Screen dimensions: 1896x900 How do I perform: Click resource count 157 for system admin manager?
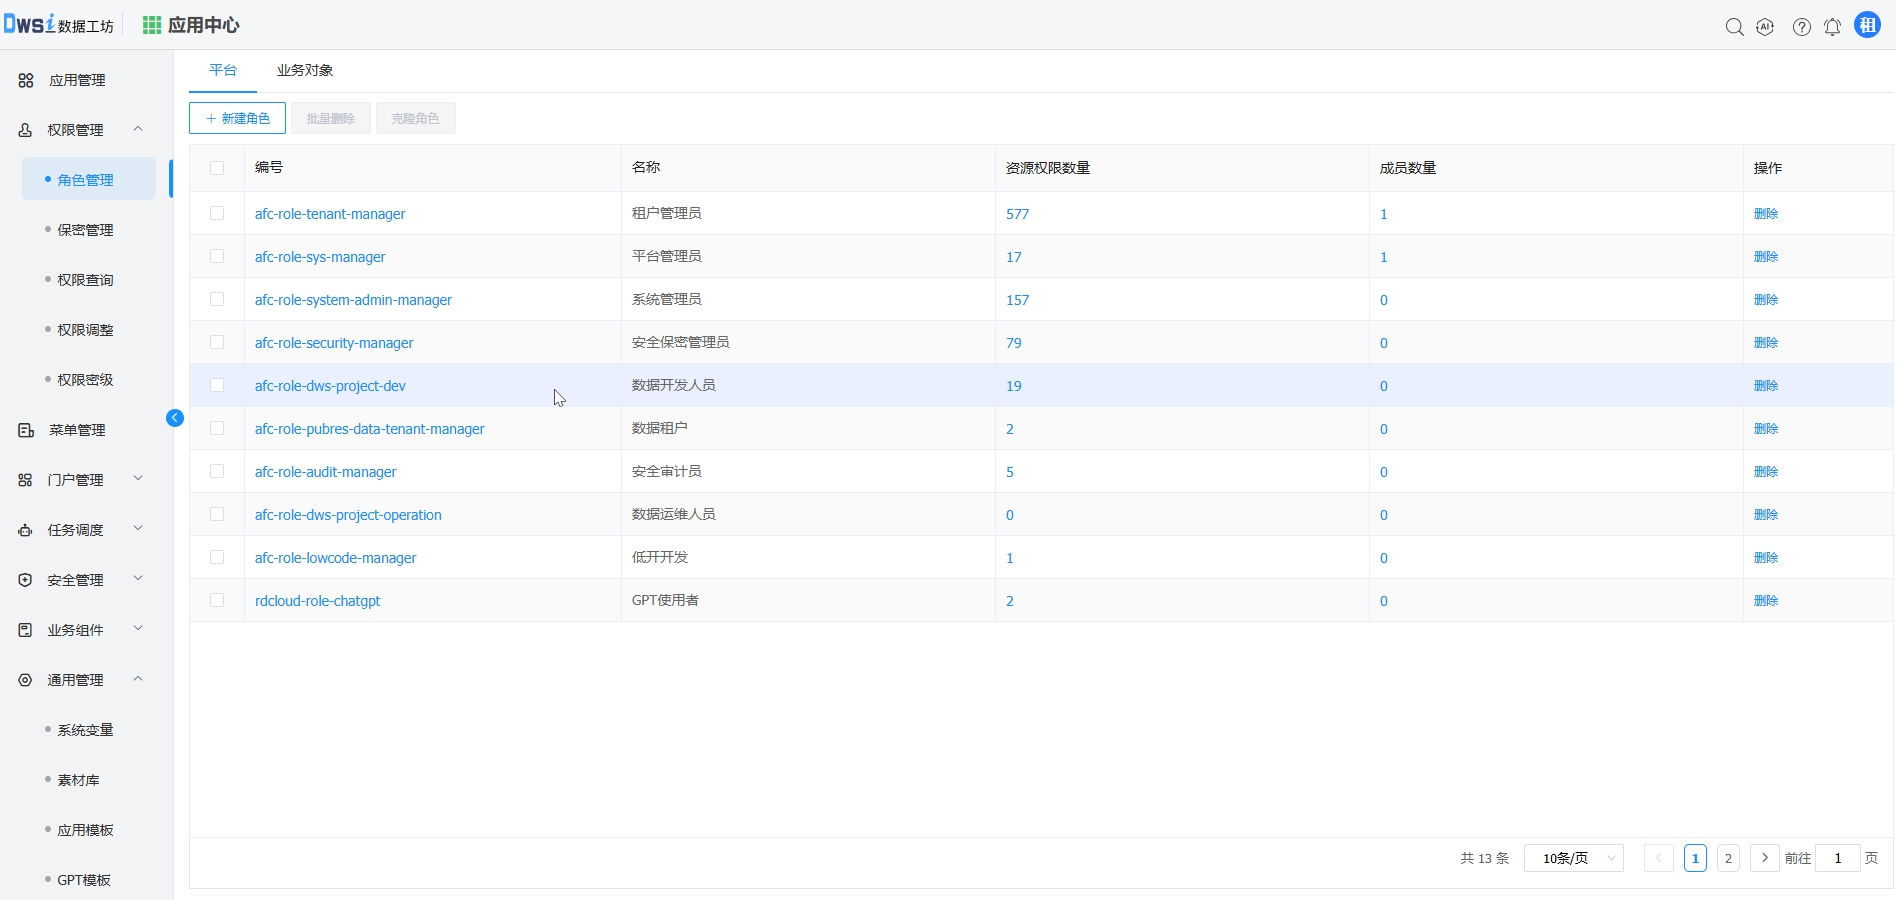(x=1017, y=300)
